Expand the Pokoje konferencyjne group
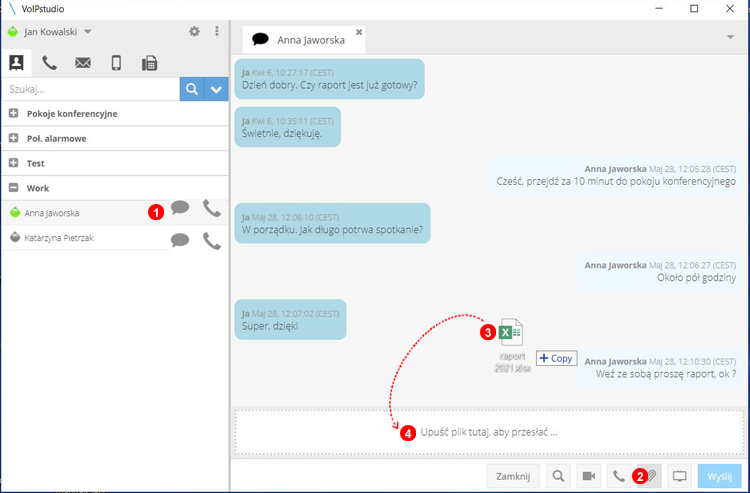The width and height of the screenshot is (750, 493). 14,114
